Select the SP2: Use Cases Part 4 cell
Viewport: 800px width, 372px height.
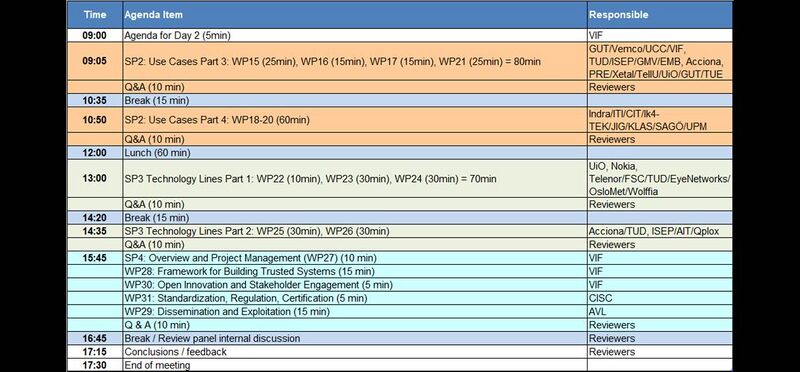tap(355, 120)
